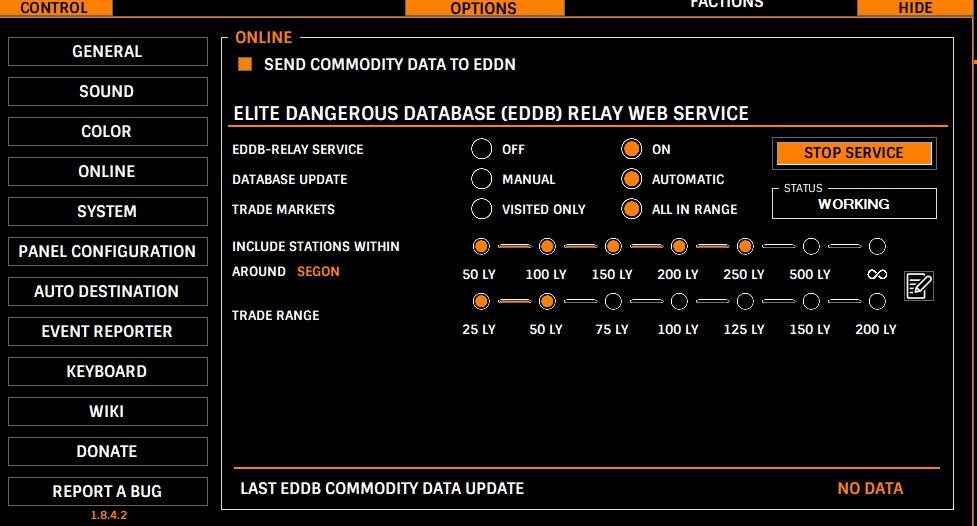Set EDDB-Relay Service to ON
This screenshot has width=977, height=526.
(x=631, y=149)
